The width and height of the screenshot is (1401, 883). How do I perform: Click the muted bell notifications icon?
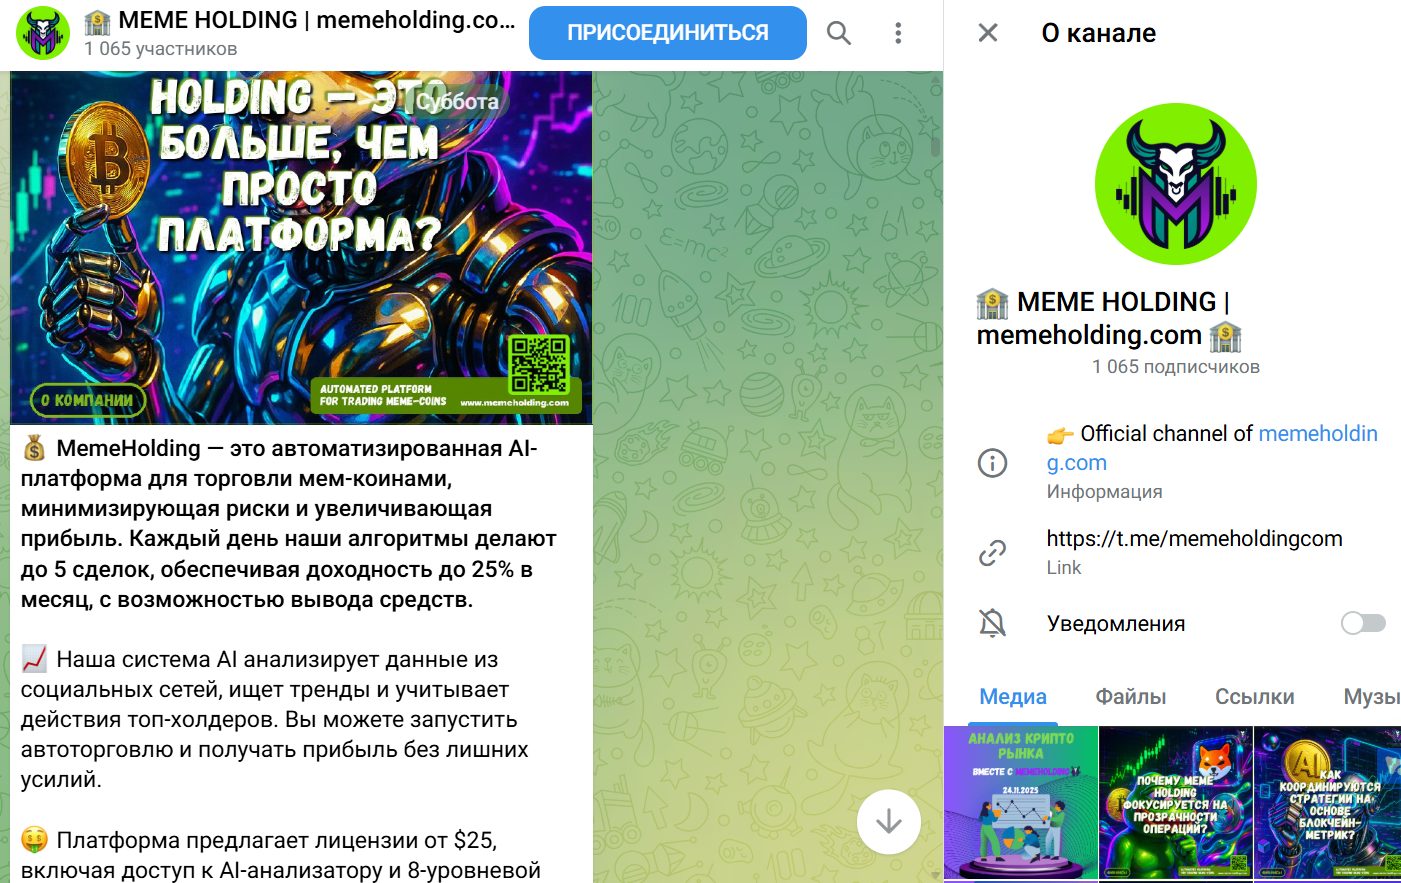pyautogui.click(x=992, y=623)
